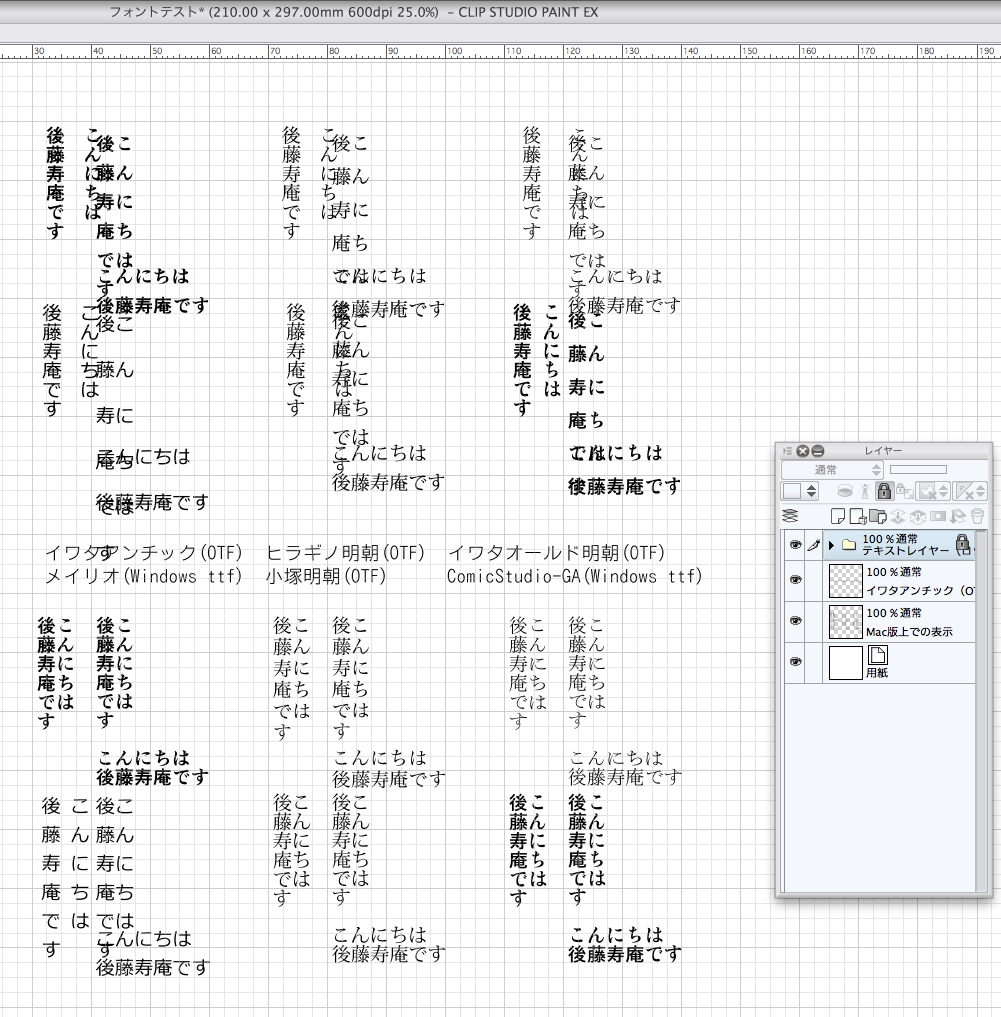Transfer to lower layer icon
Viewport: 1001px width, 1017px height.
coord(898,516)
